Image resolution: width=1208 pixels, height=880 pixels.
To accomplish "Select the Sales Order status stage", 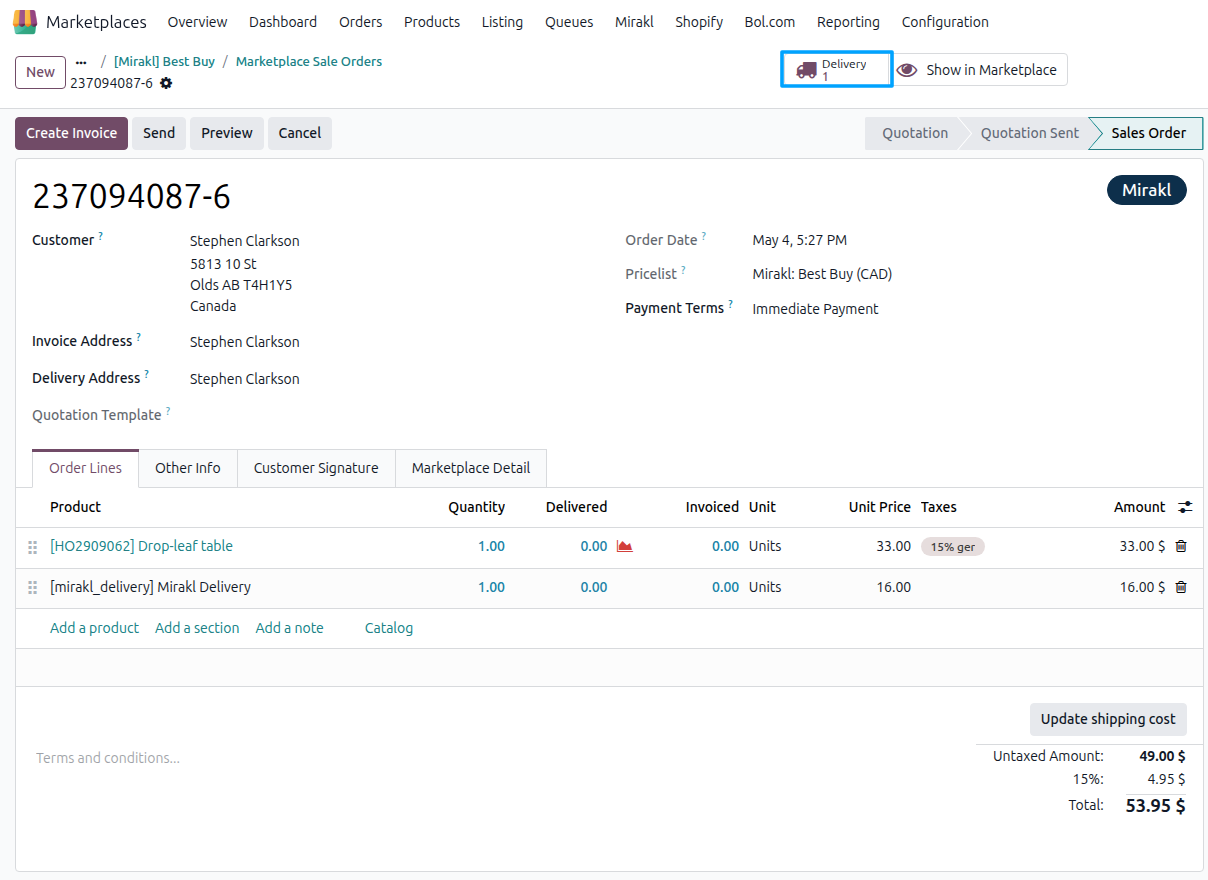I will (1148, 133).
